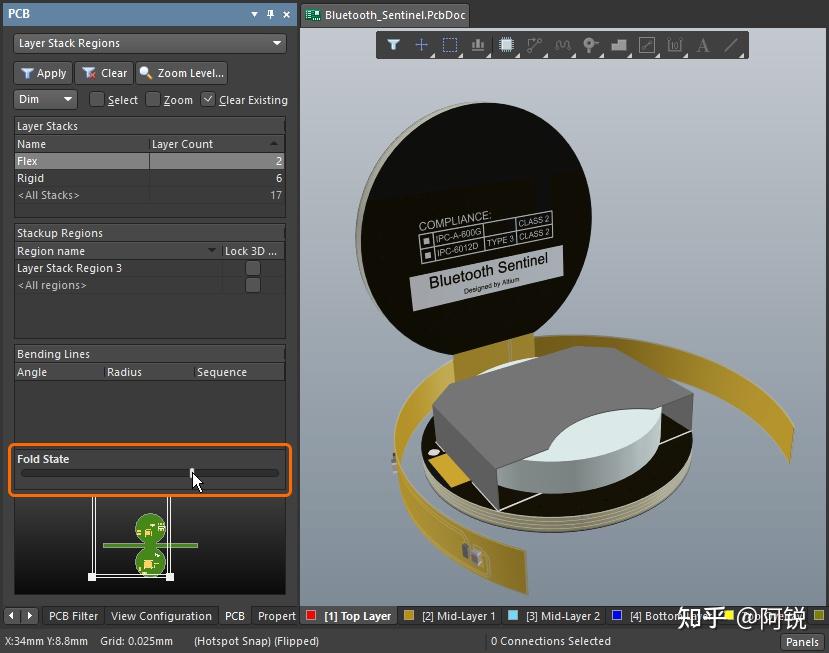The width and height of the screenshot is (829, 653).
Task: Open the Region name column dropdown arrow
Action: 212,251
